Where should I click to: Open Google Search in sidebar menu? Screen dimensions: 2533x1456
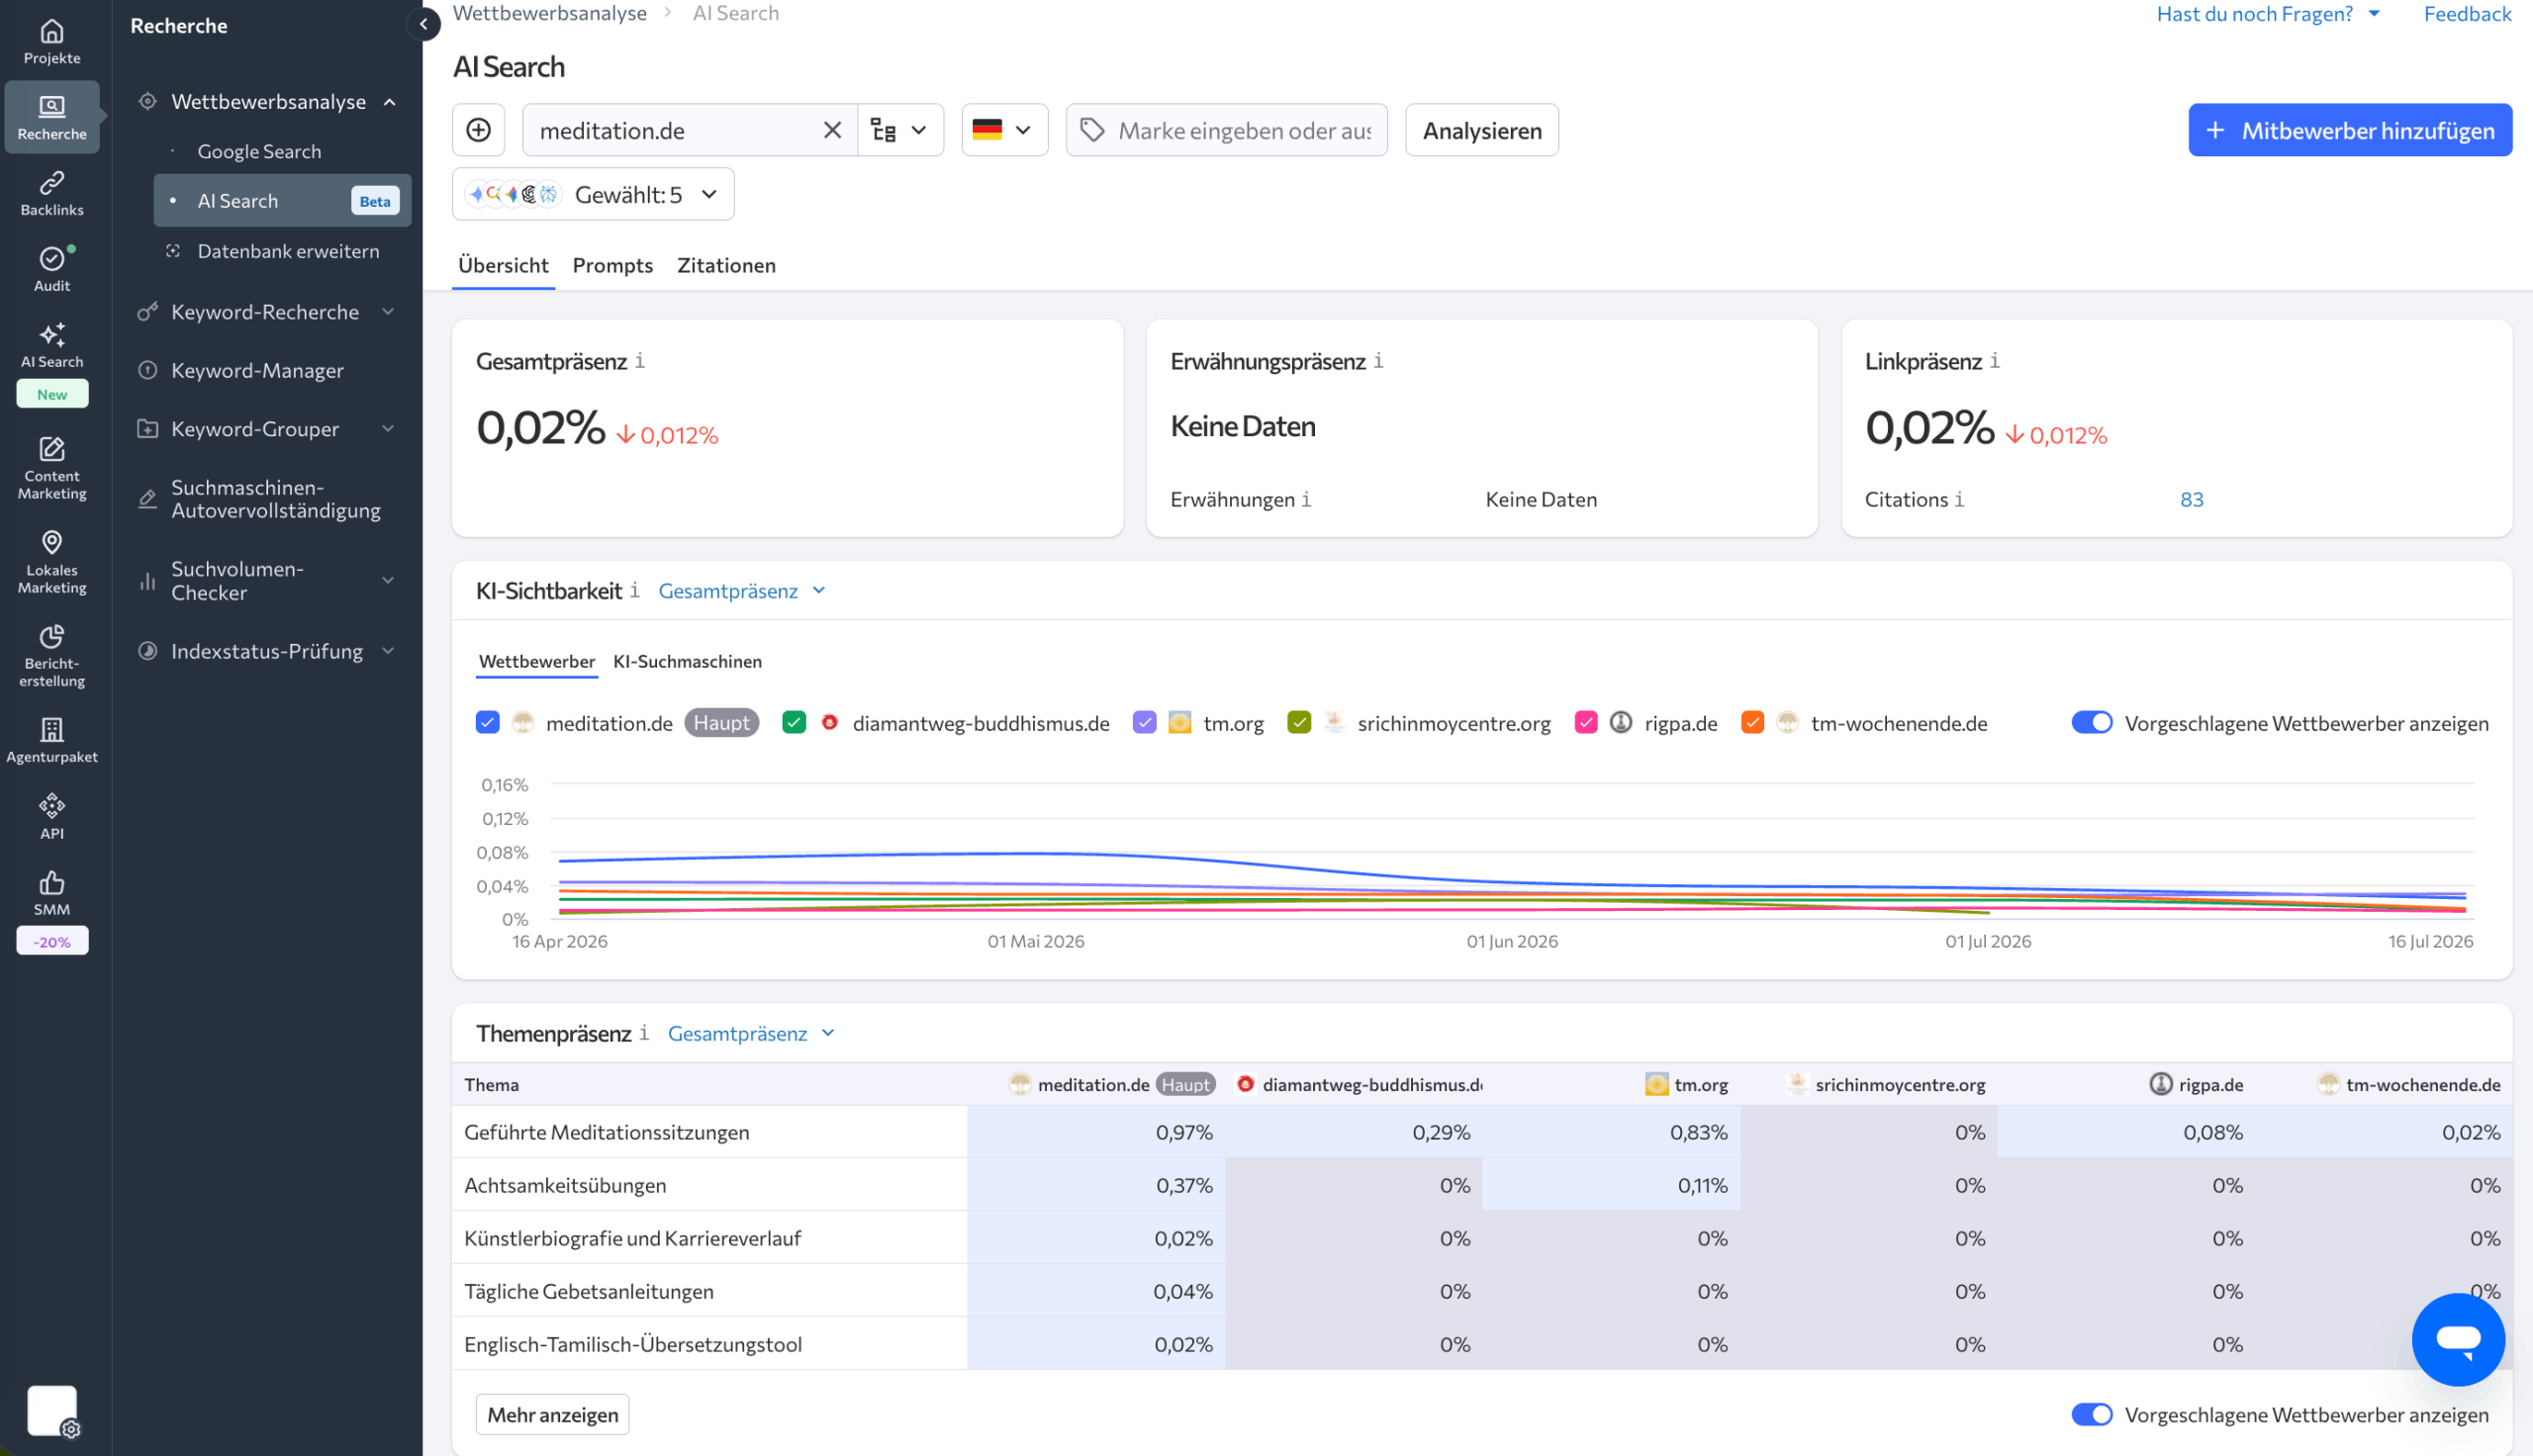coord(260,151)
